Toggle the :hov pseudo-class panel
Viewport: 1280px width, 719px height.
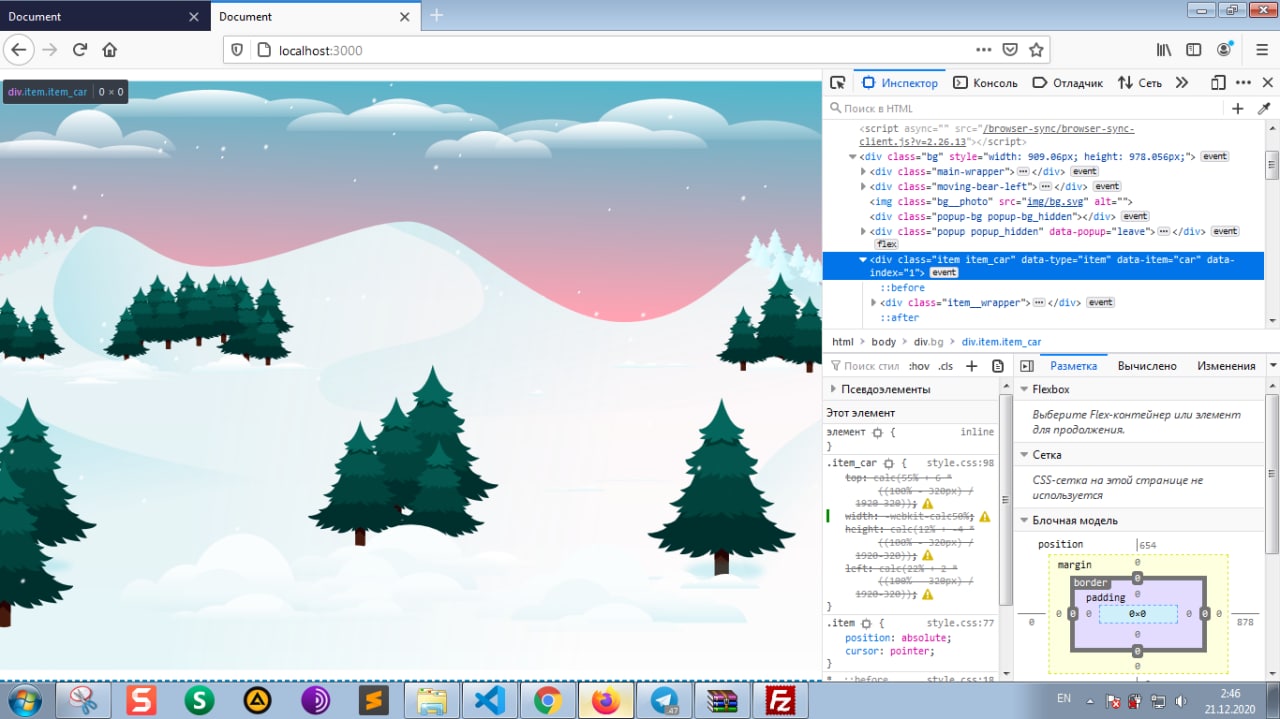tap(919, 366)
